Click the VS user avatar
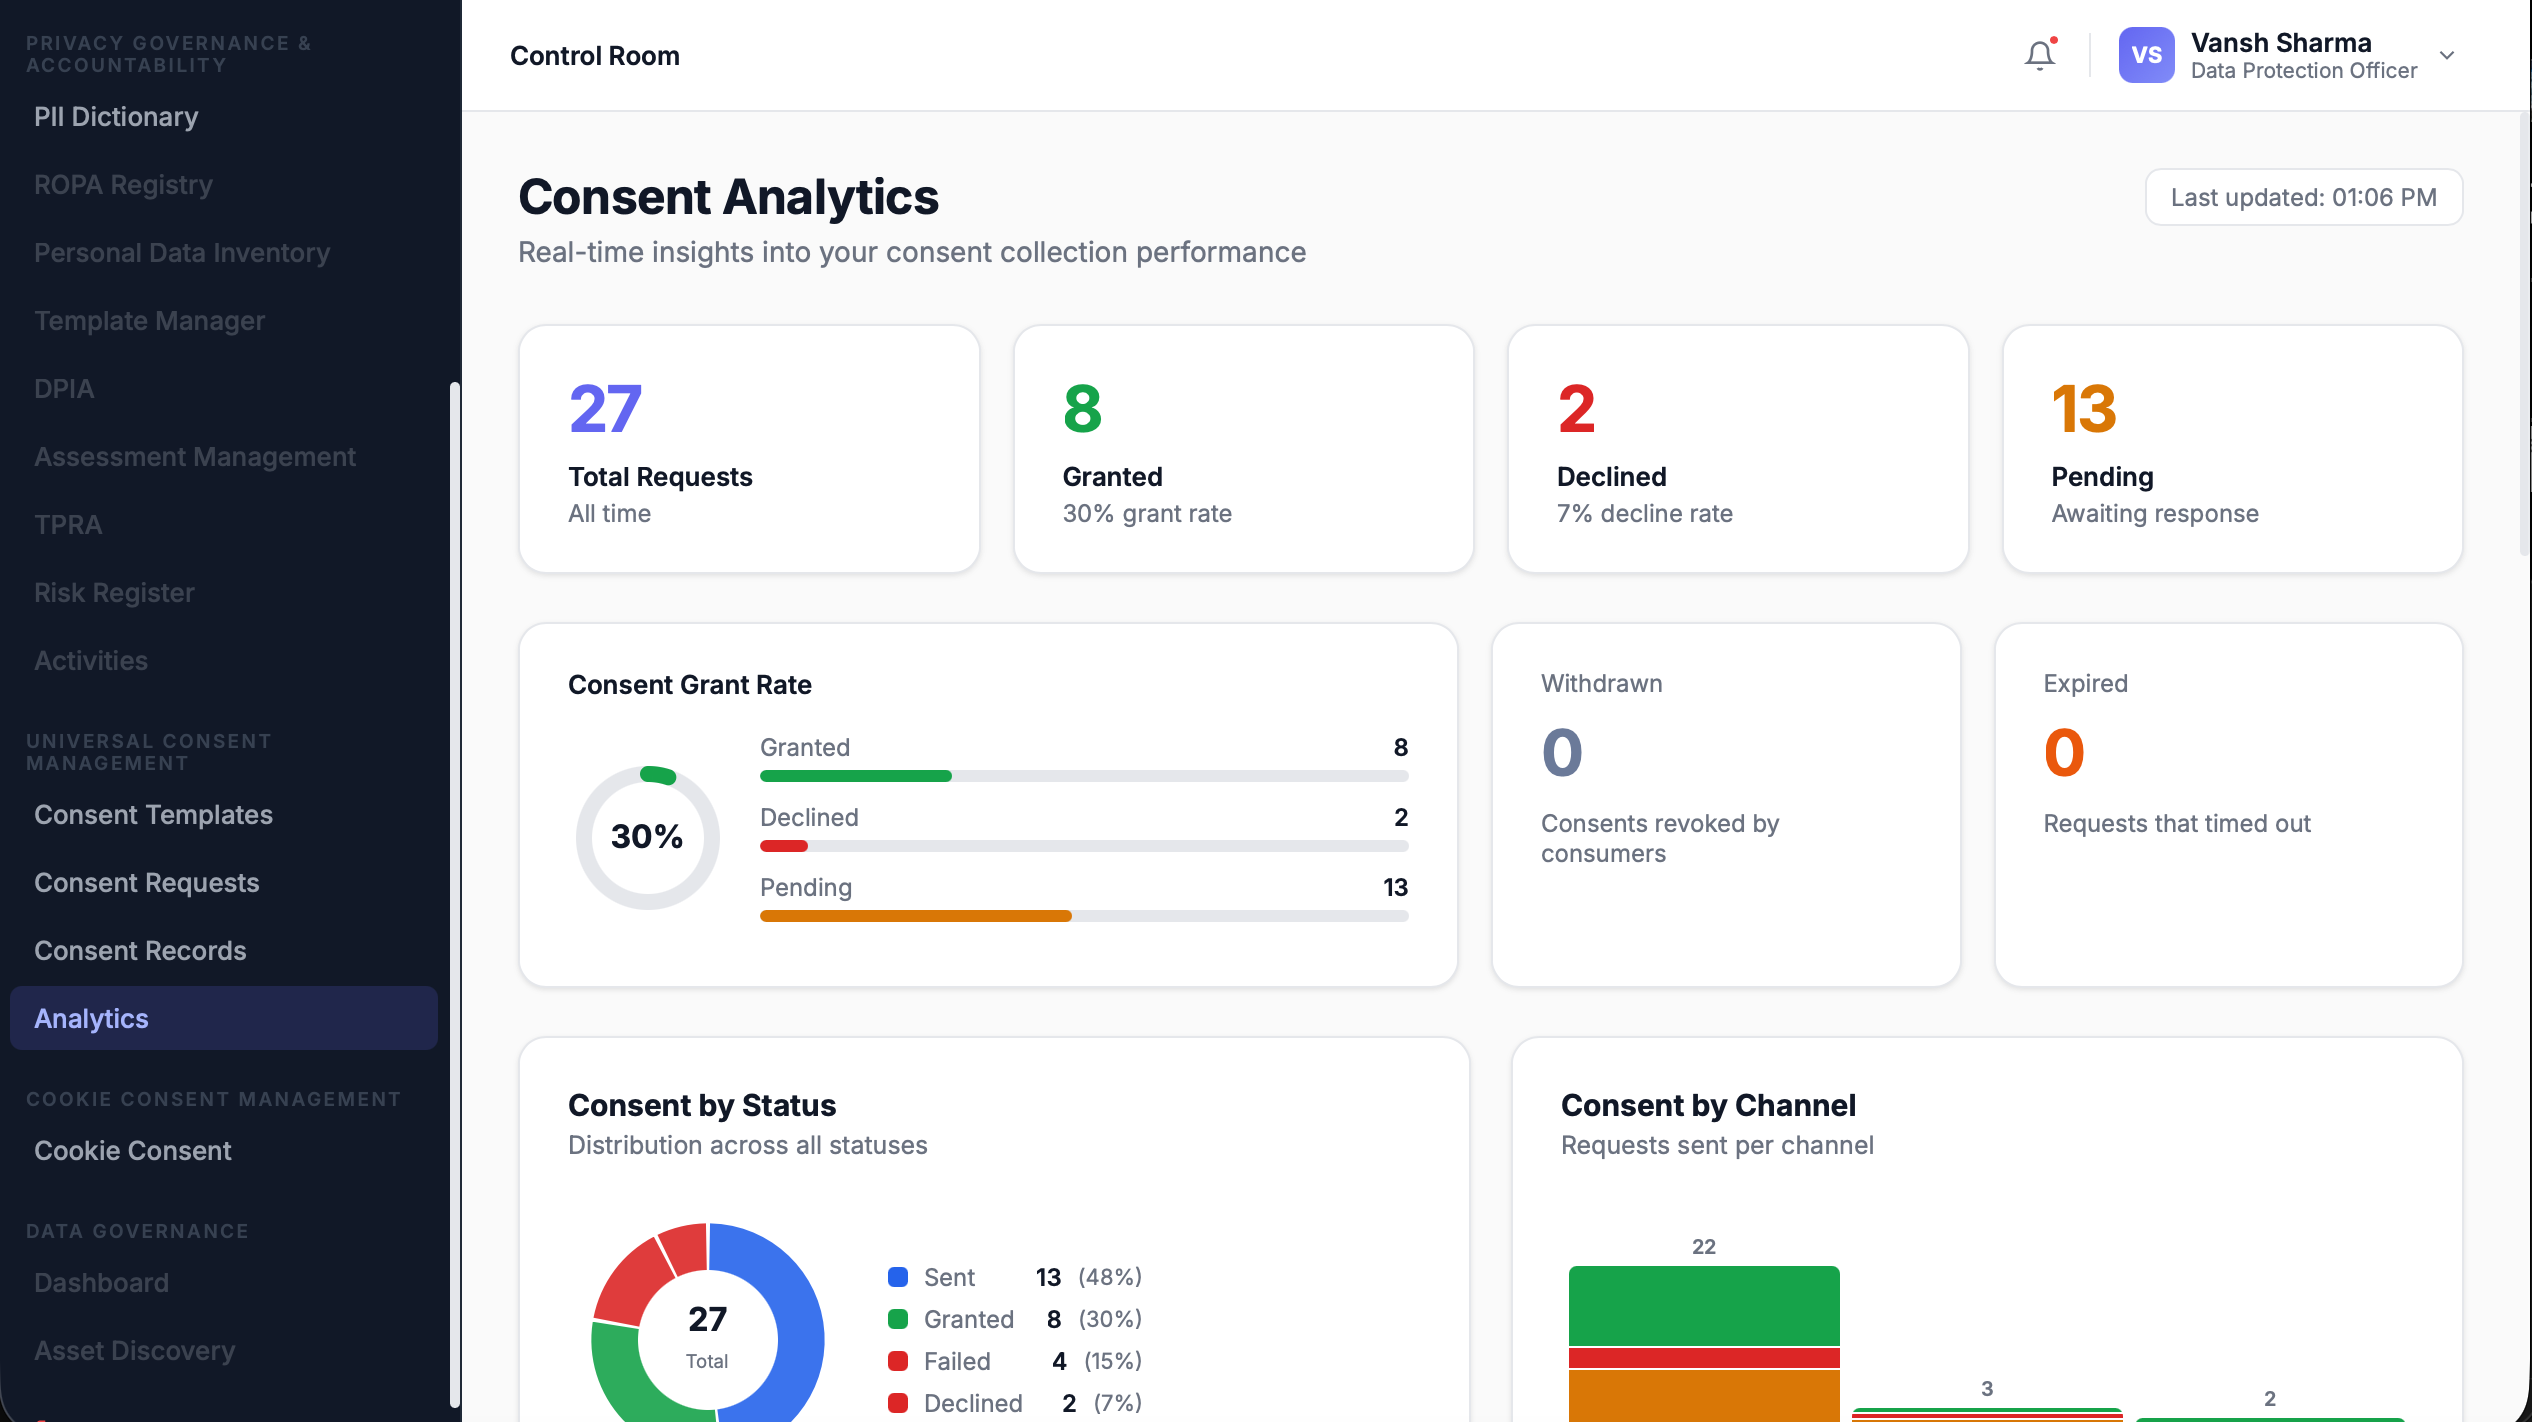 click(x=2146, y=55)
